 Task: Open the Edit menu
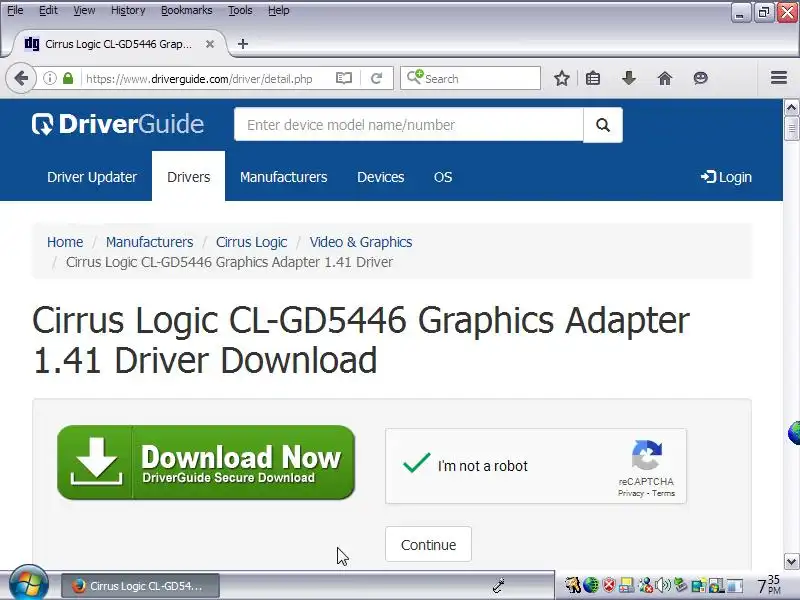[x=48, y=10]
